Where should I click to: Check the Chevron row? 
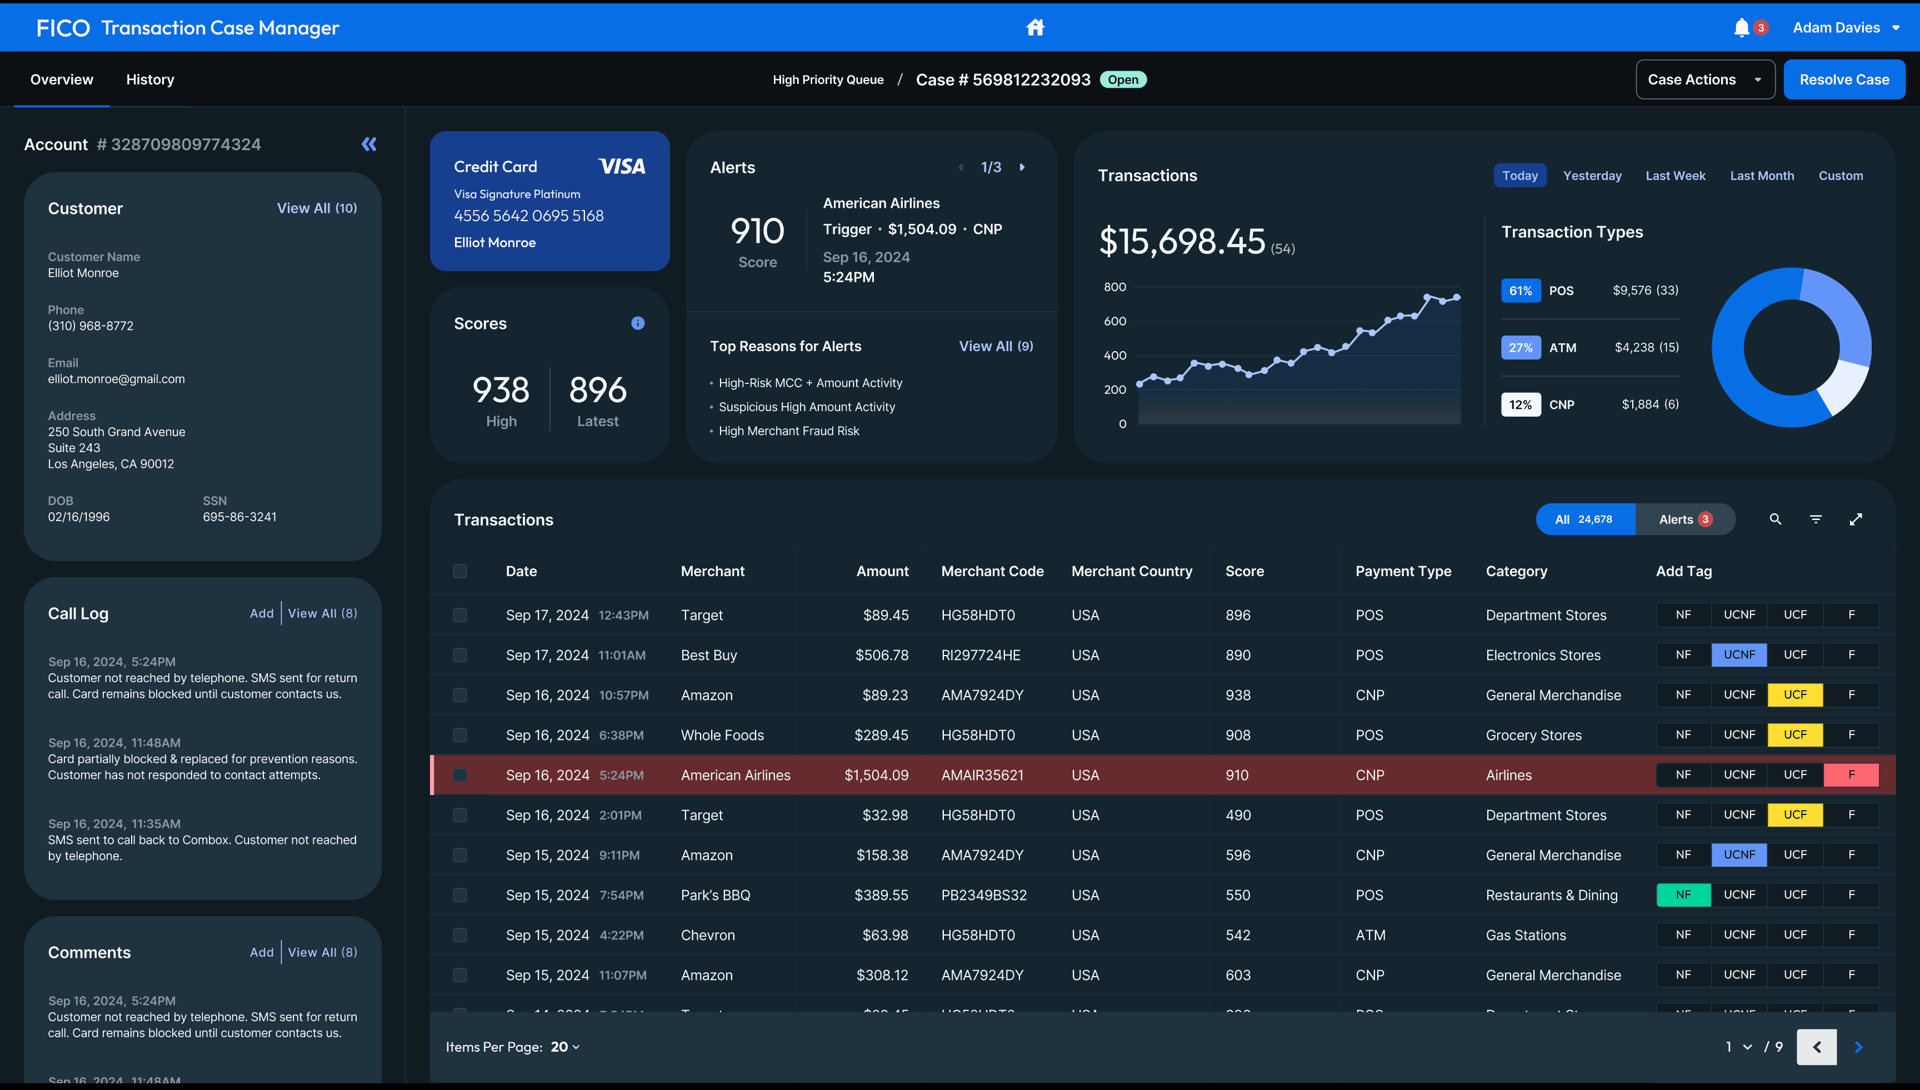[x=460, y=935]
